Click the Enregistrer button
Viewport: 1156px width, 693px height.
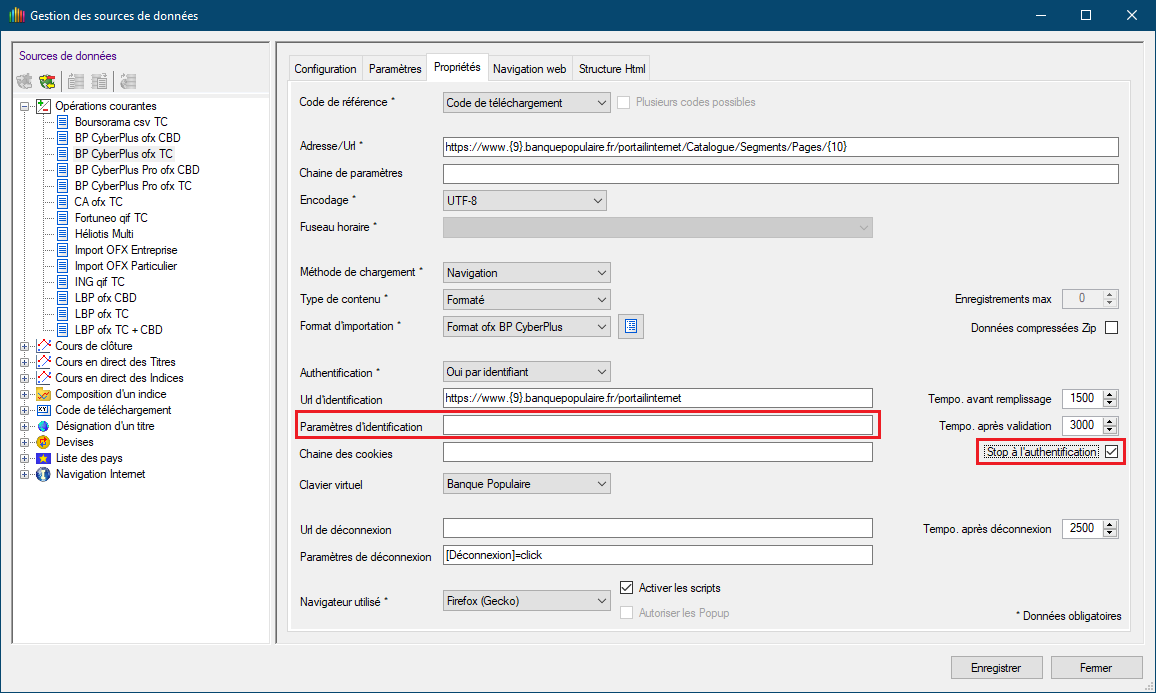[x=995, y=667]
